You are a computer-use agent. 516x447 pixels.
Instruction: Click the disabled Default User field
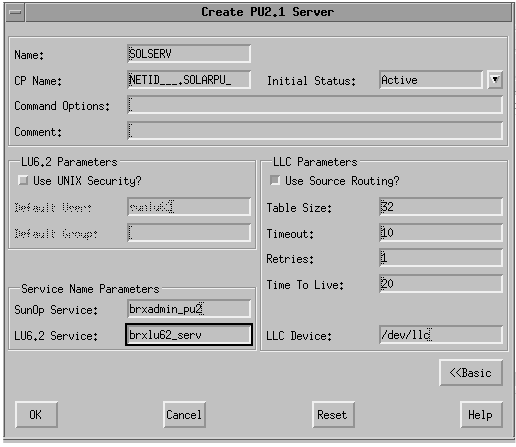[189, 207]
